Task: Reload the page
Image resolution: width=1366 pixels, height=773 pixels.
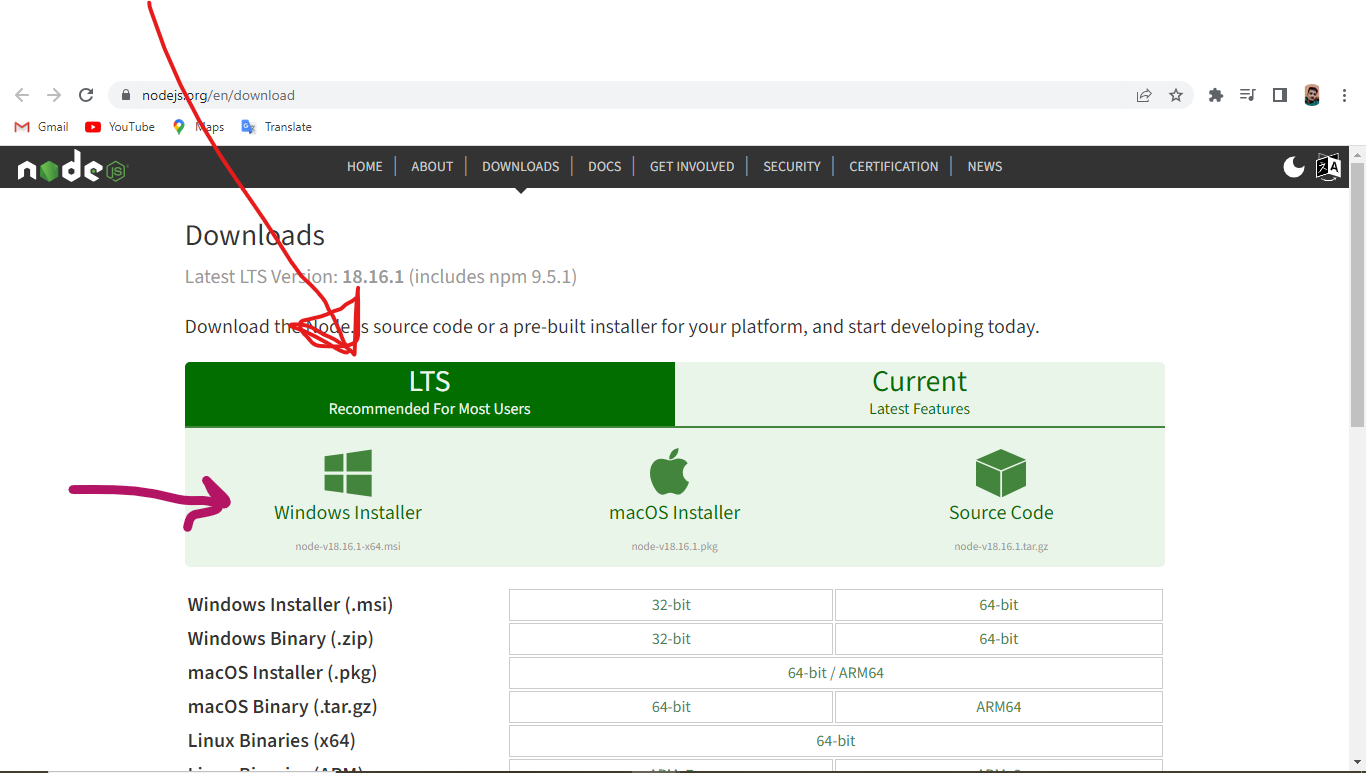Action: pyautogui.click(x=86, y=95)
